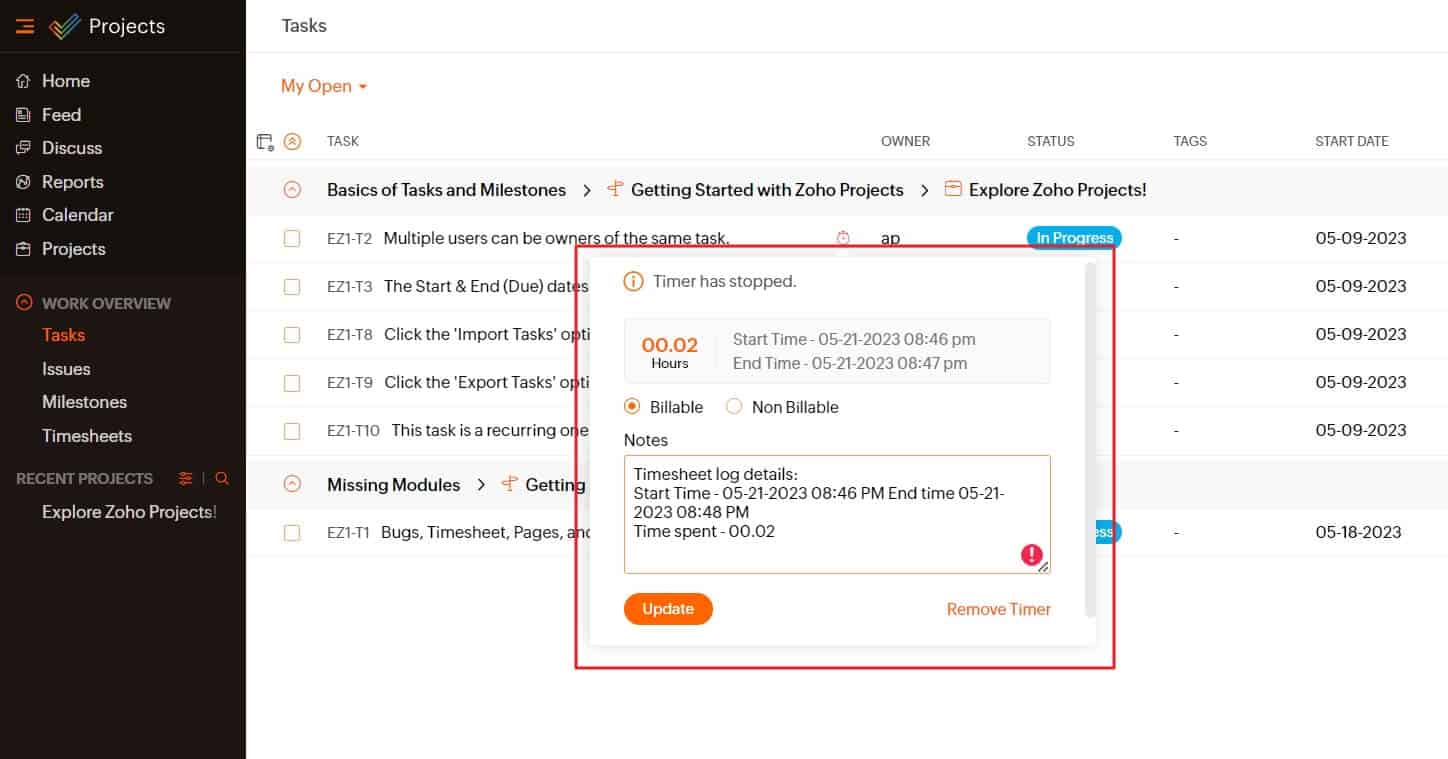Go to Timesheets under Work Overview

87,436
